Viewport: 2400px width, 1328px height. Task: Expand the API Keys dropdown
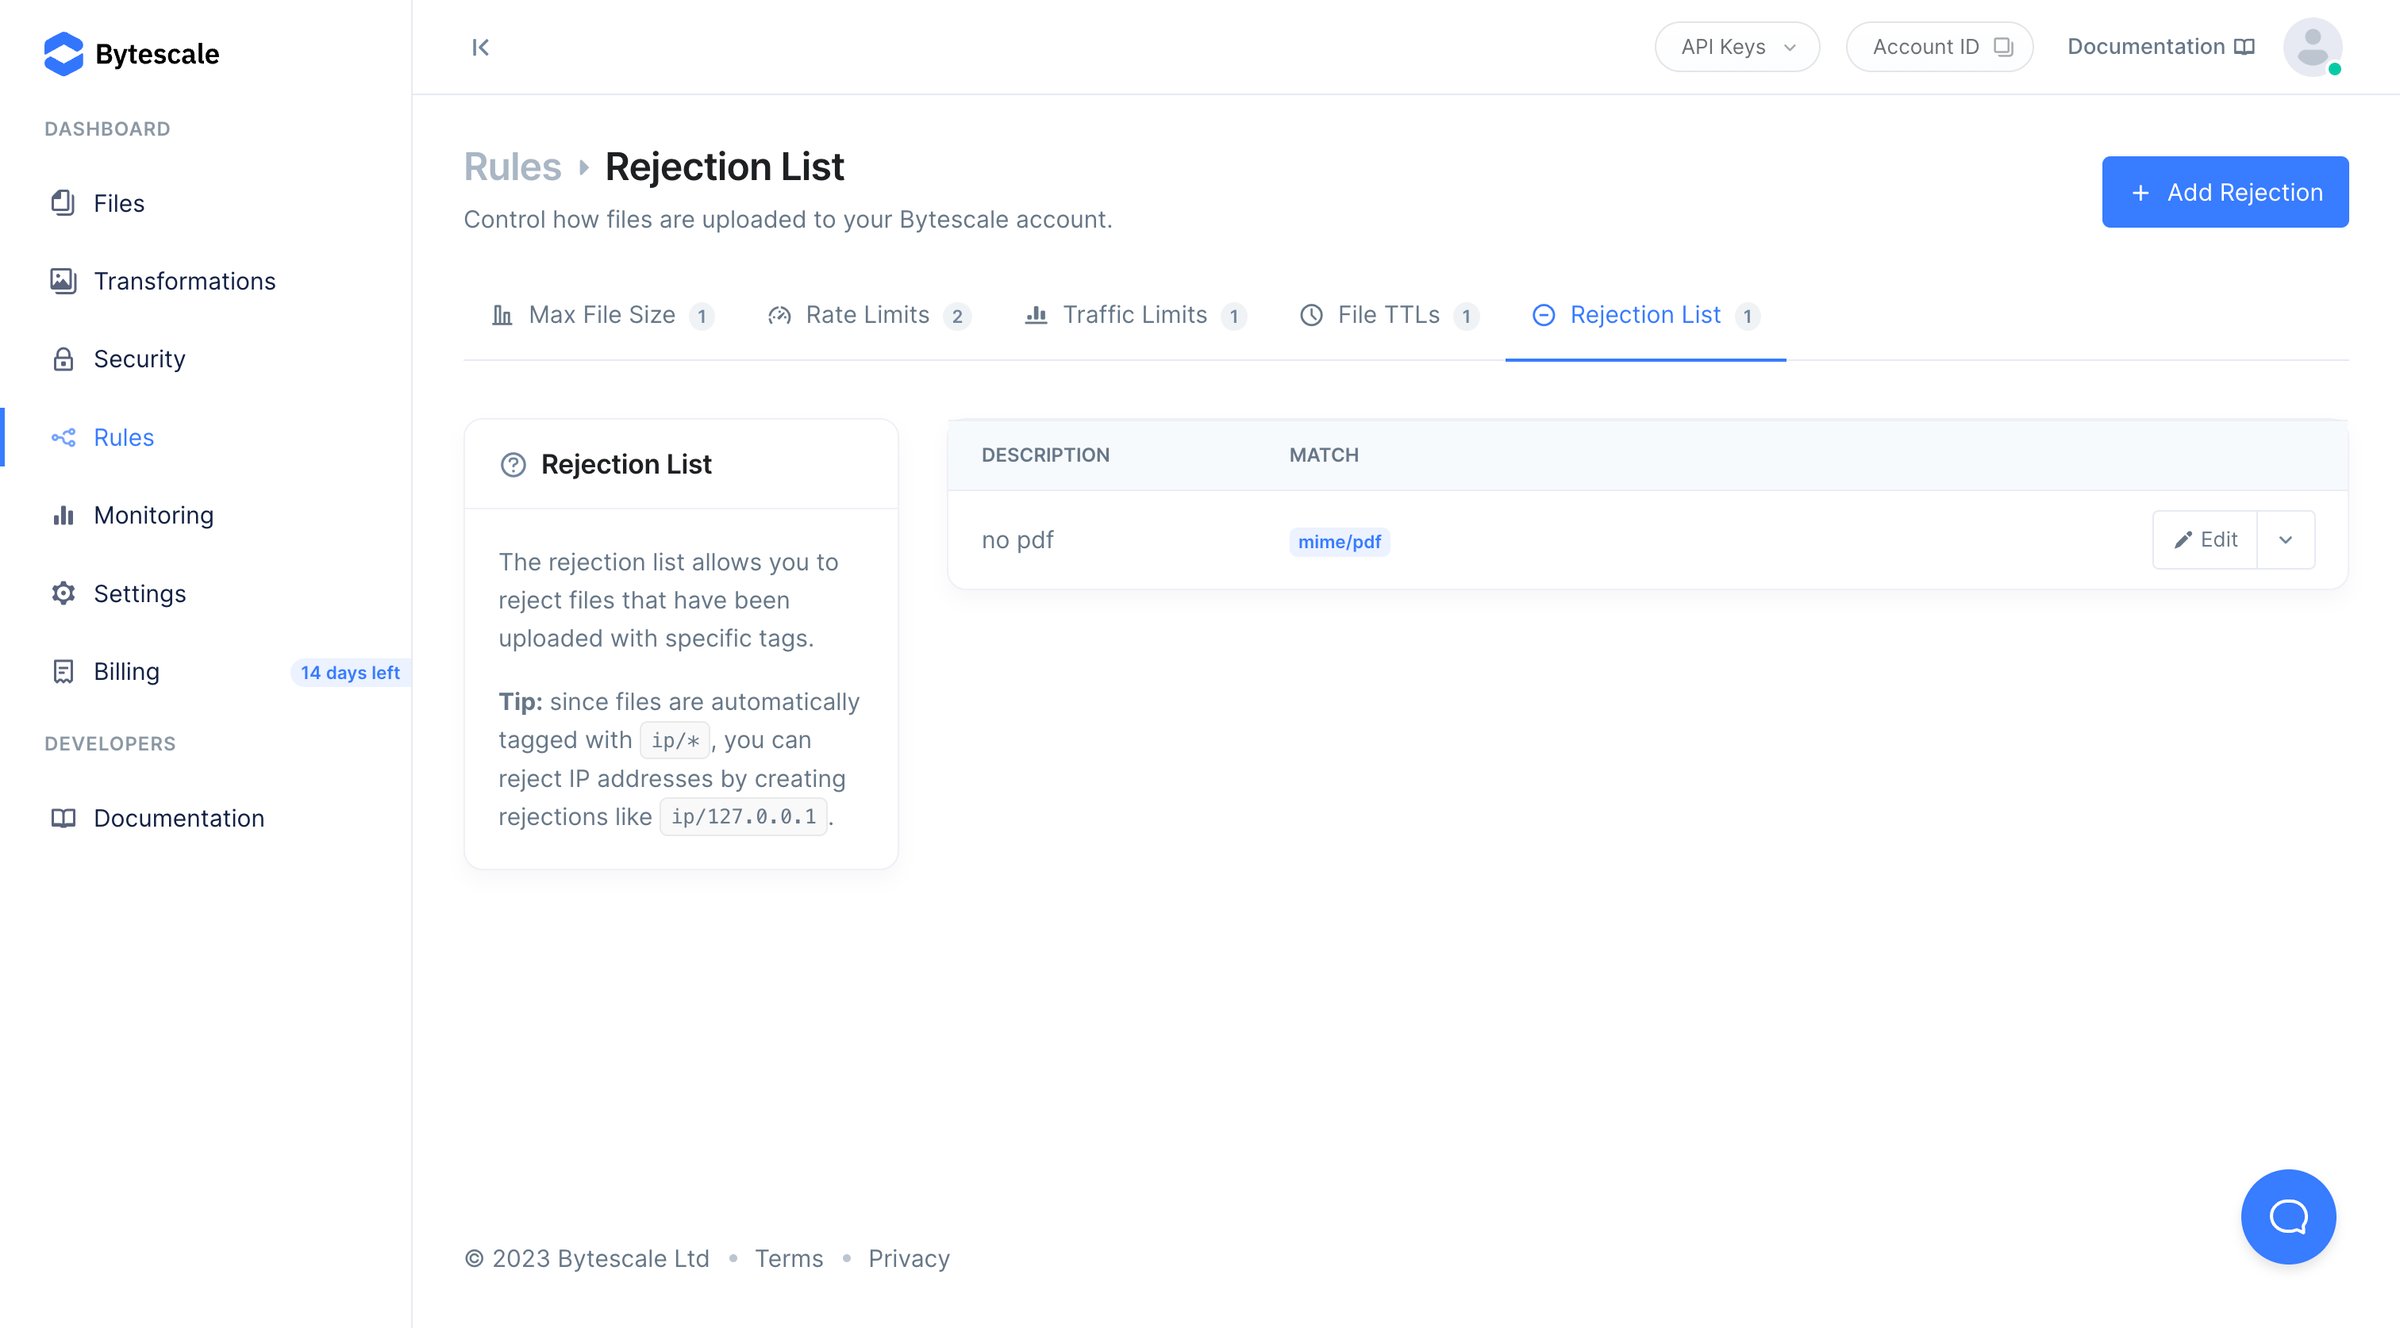(1737, 47)
